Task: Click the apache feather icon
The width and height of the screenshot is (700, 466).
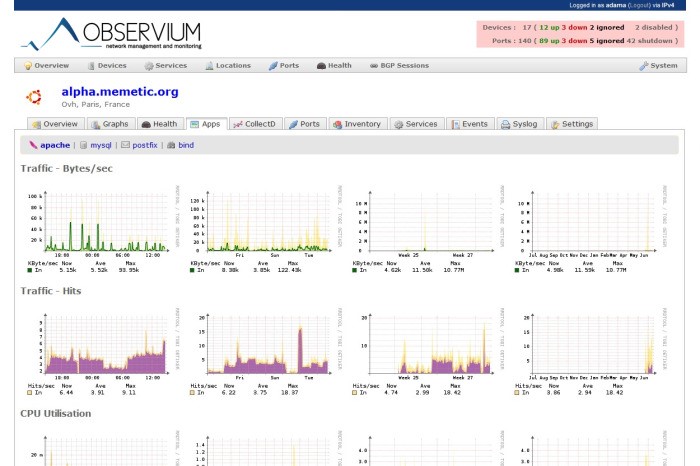Action: pos(33,145)
